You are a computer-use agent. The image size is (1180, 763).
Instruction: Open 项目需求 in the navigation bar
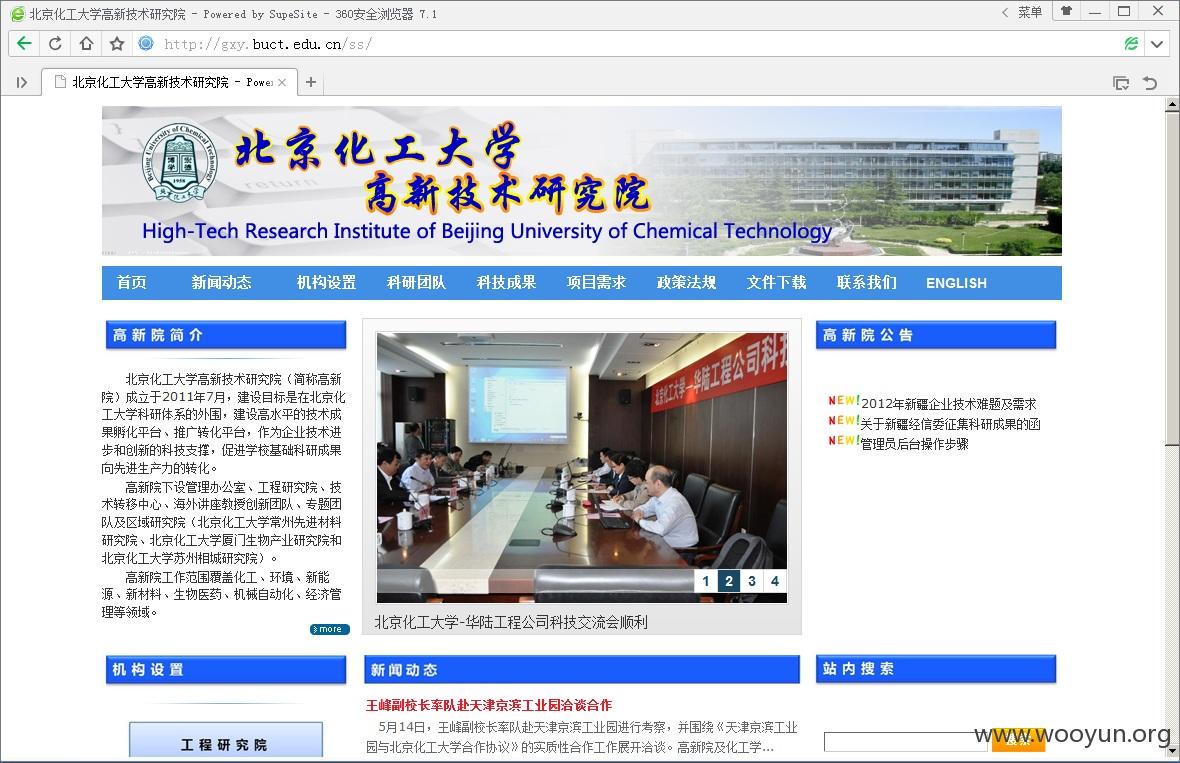pos(596,282)
